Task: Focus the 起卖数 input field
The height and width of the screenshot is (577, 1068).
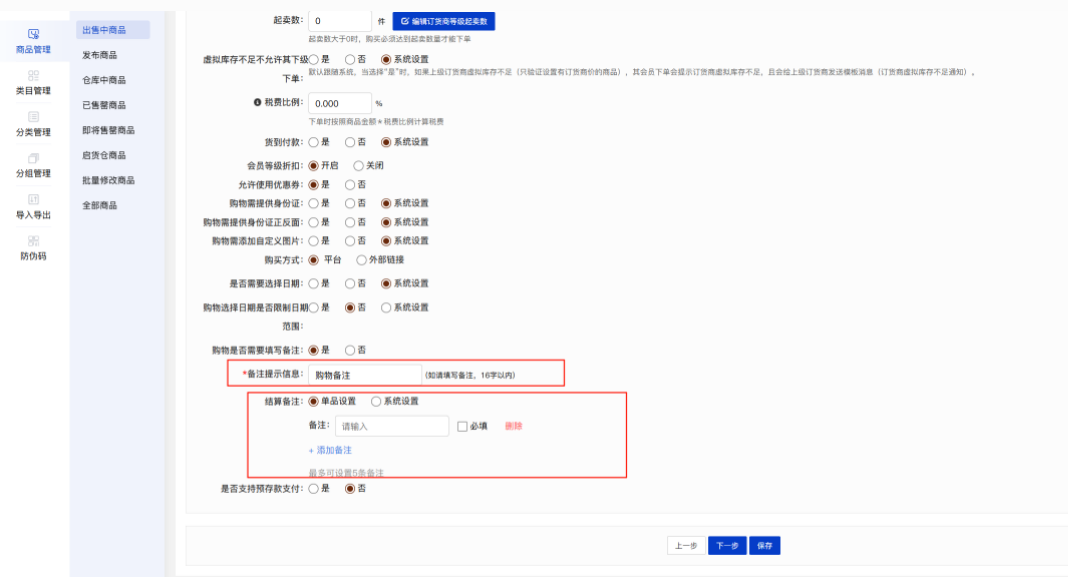Action: click(x=340, y=21)
